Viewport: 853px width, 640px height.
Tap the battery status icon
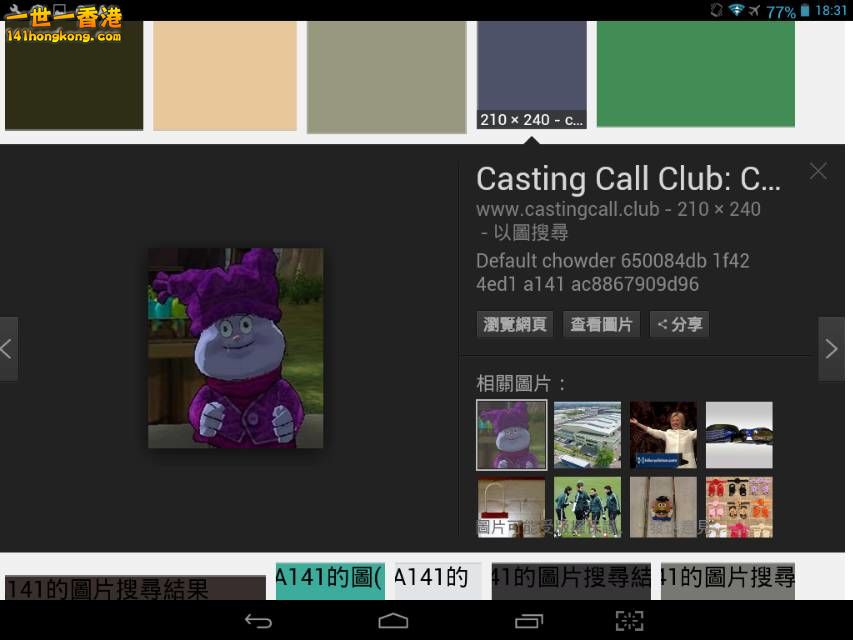point(805,10)
